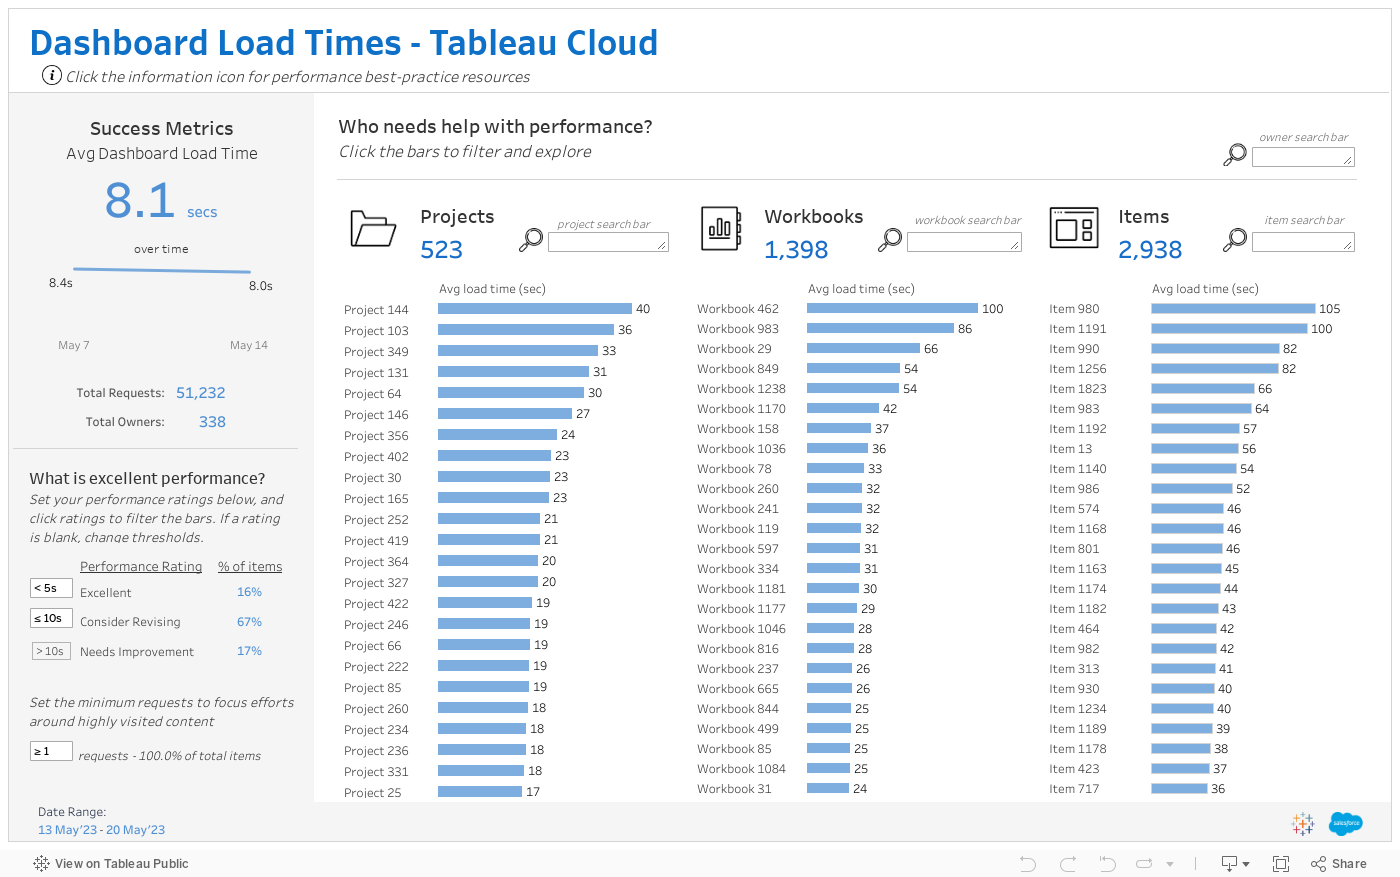Click the Workbook 1238 label
Image resolution: width=1400 pixels, height=877 pixels.
(x=741, y=388)
